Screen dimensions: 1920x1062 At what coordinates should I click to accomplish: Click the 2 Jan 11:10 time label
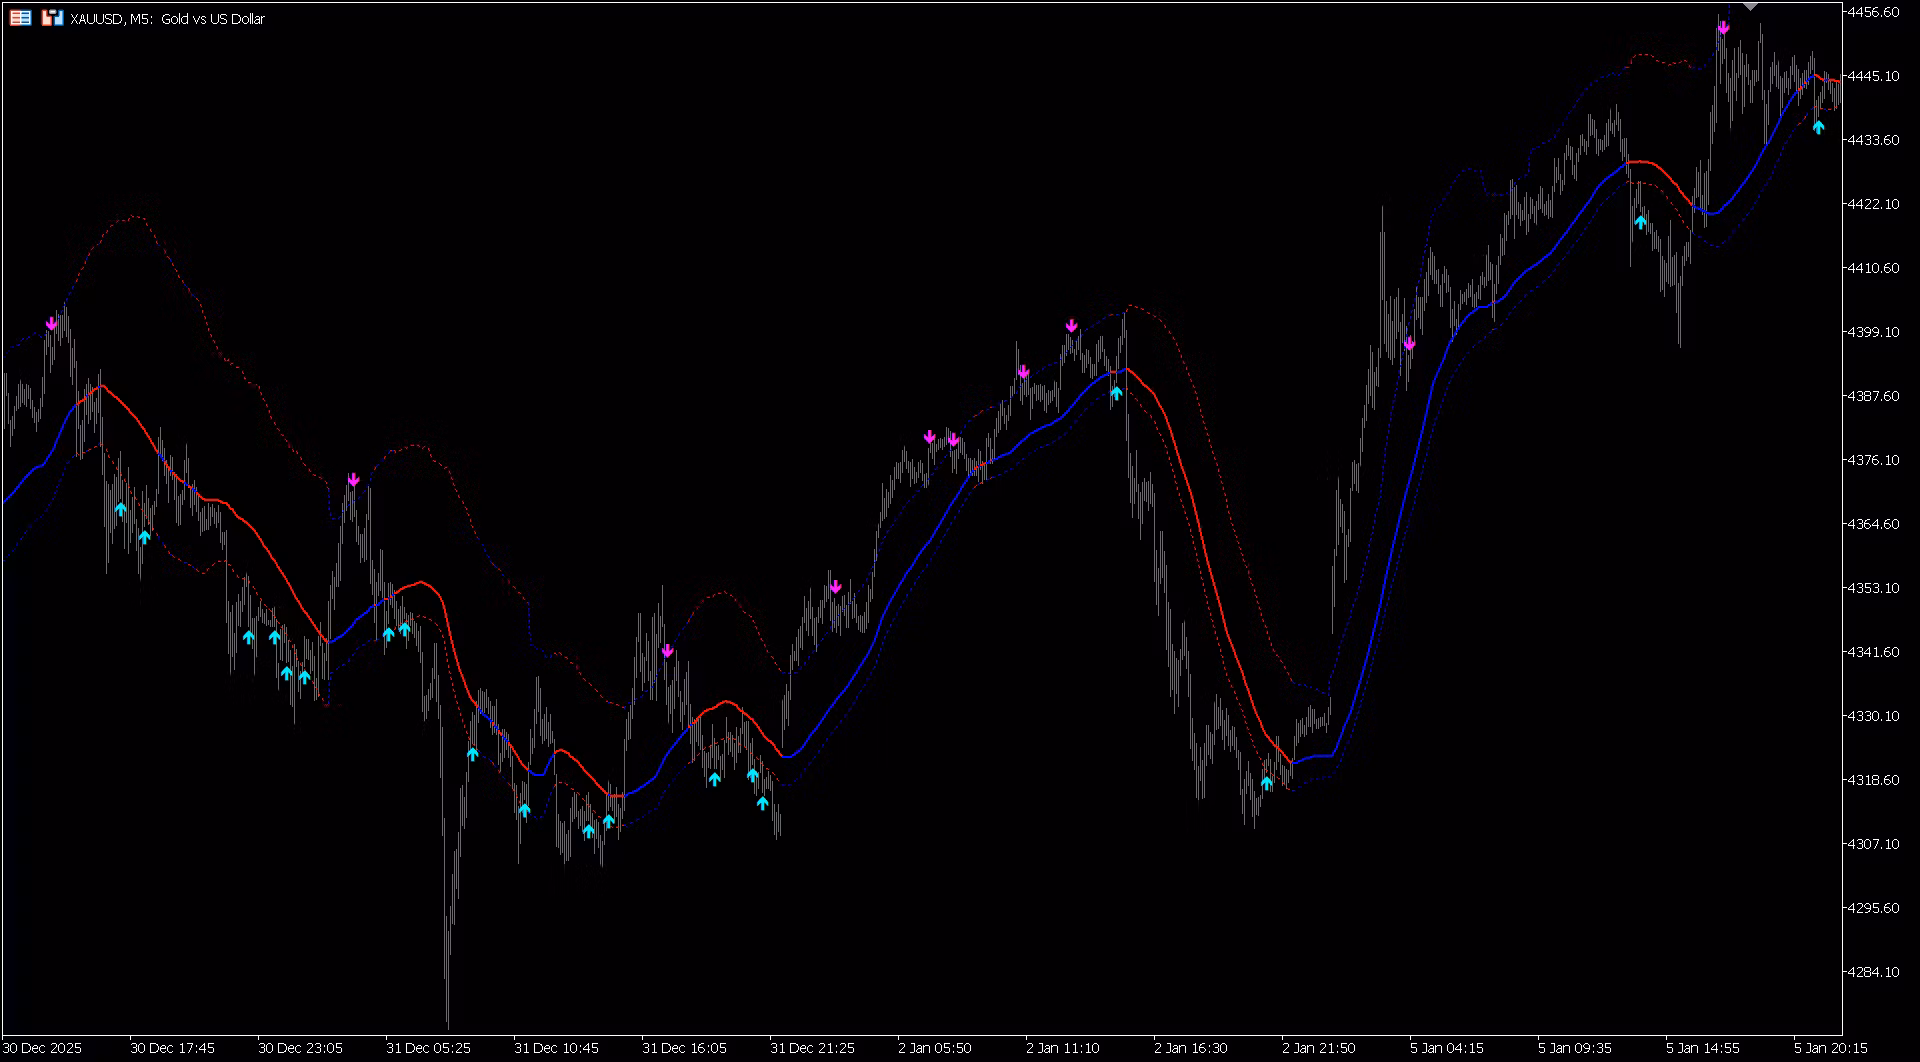[x=1061, y=1048]
